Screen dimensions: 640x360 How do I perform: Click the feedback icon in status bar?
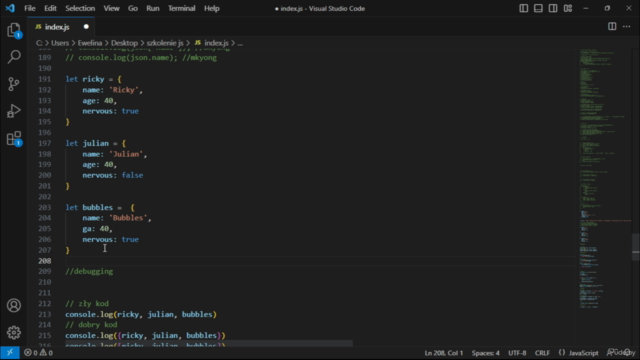pyautogui.click(x=611, y=352)
